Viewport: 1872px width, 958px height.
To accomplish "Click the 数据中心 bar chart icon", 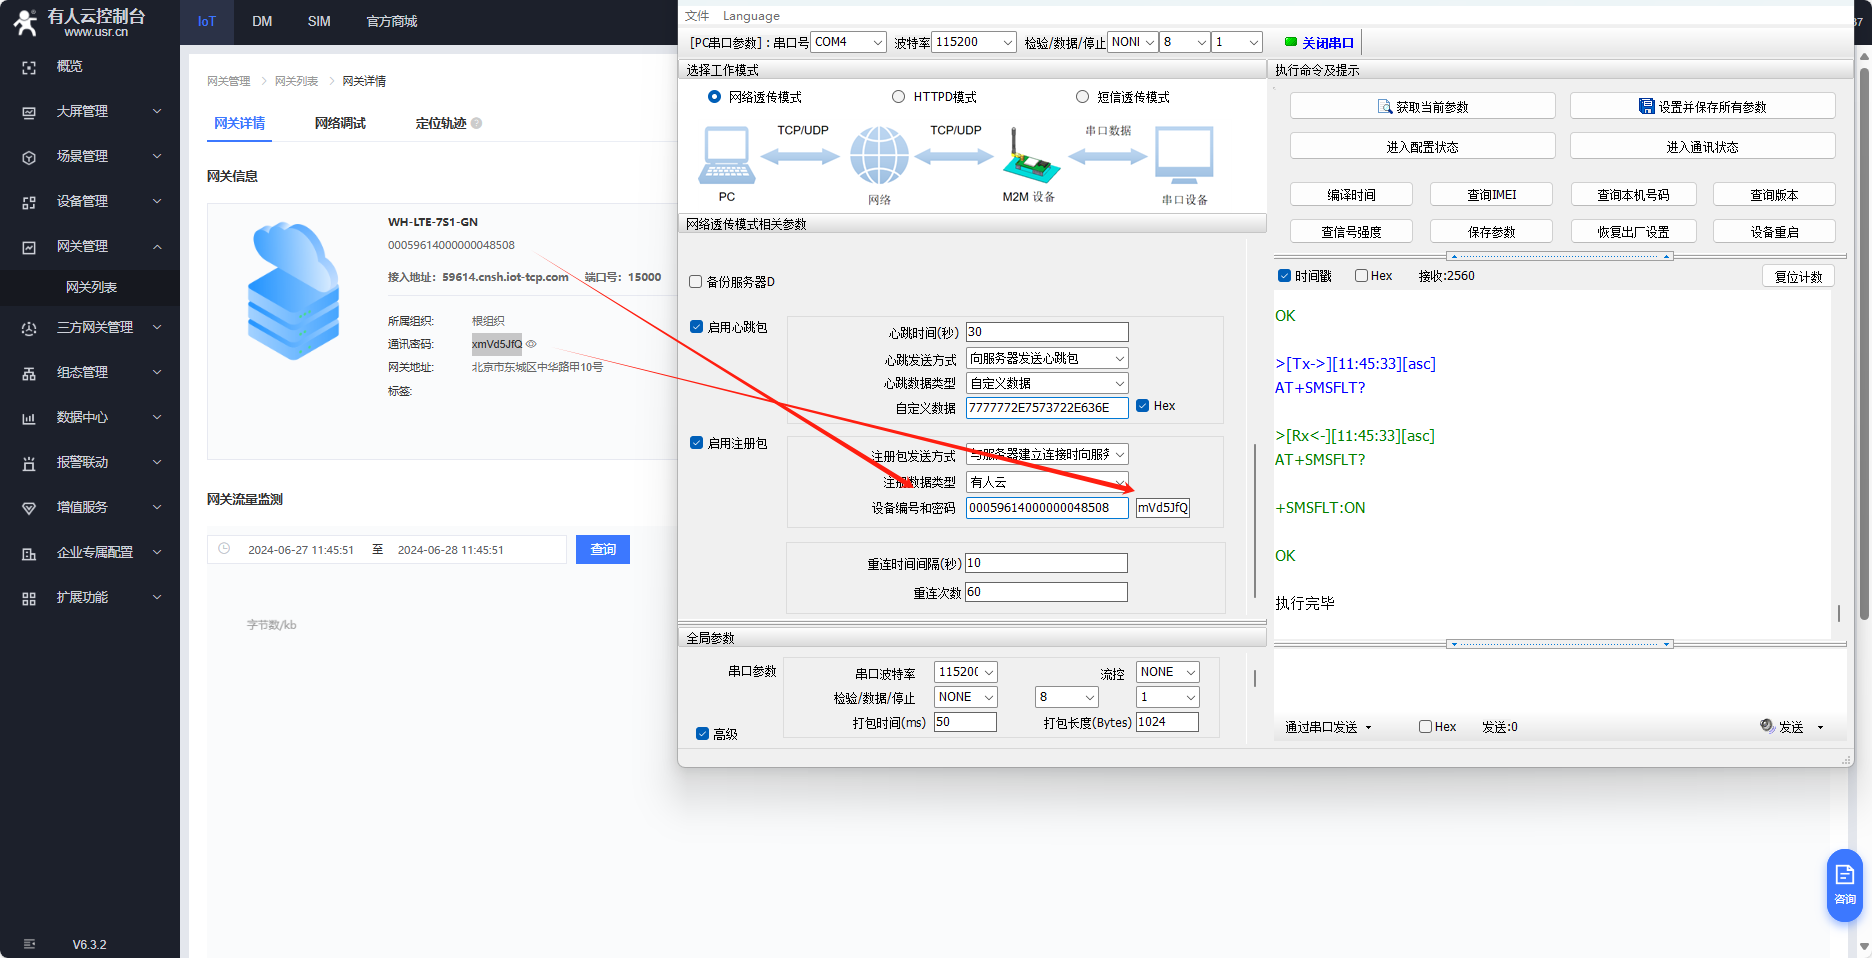I will coord(29,418).
